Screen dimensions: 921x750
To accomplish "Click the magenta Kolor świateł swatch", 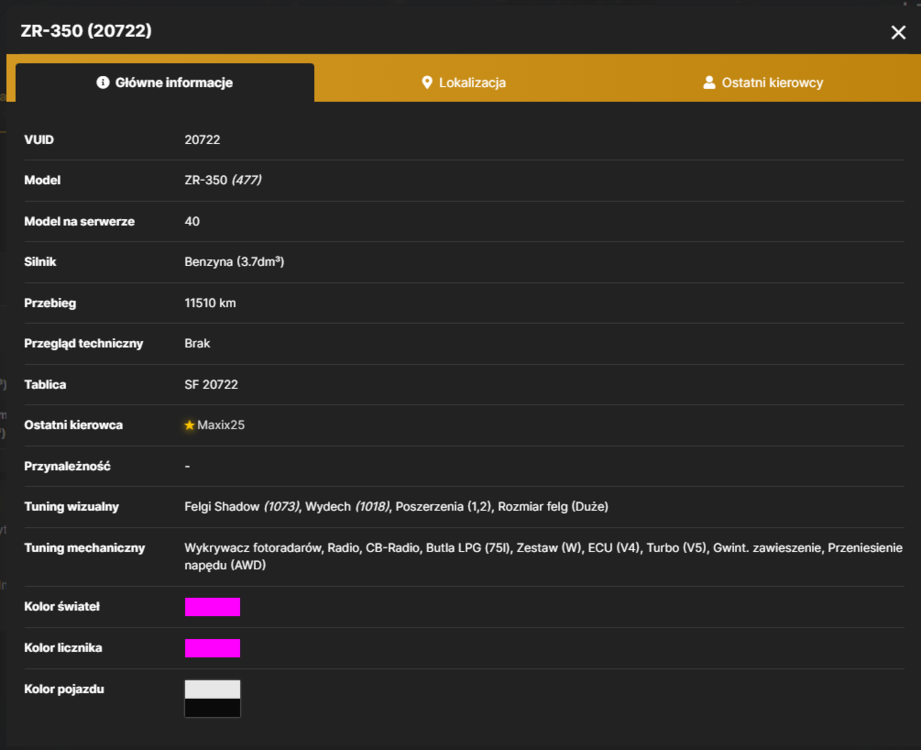I will (x=212, y=607).
